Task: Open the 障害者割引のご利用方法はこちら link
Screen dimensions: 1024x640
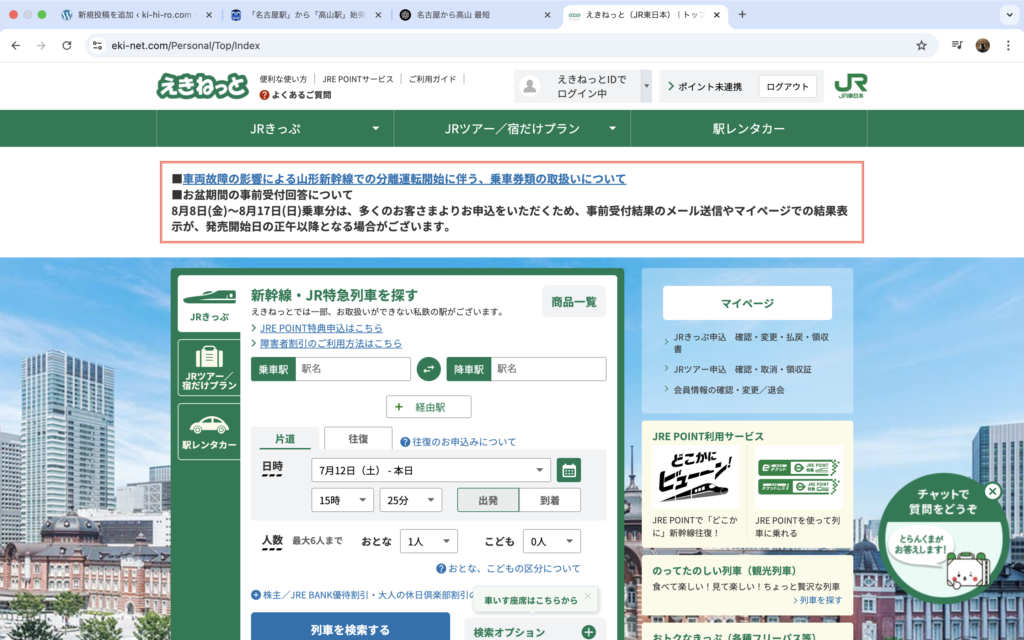Action: click(x=331, y=344)
